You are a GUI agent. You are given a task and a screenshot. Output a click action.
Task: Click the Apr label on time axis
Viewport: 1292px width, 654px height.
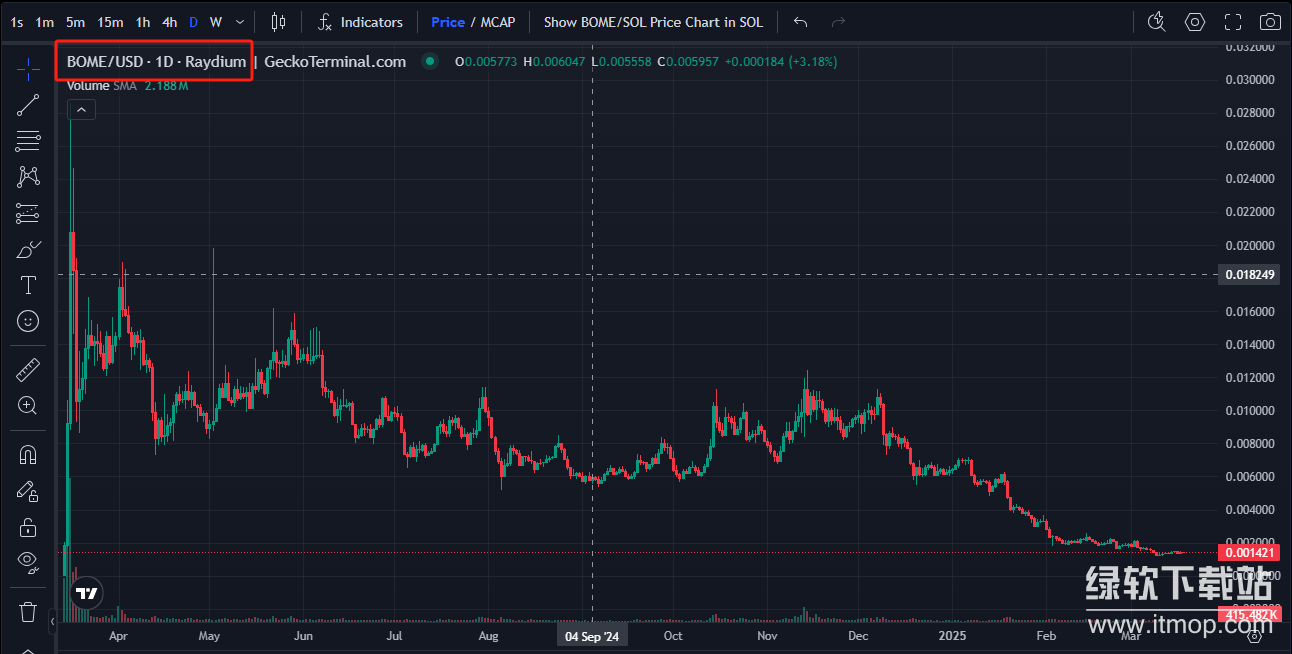click(x=117, y=636)
